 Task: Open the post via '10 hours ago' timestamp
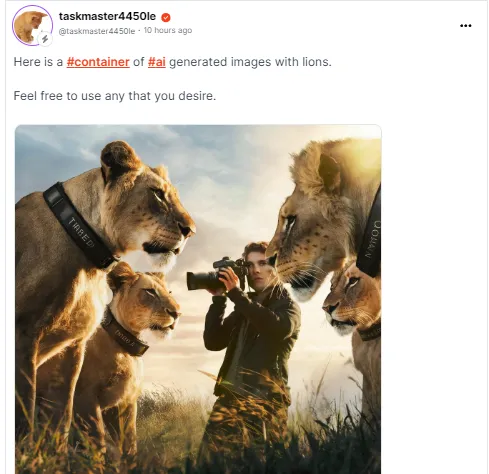point(168,30)
